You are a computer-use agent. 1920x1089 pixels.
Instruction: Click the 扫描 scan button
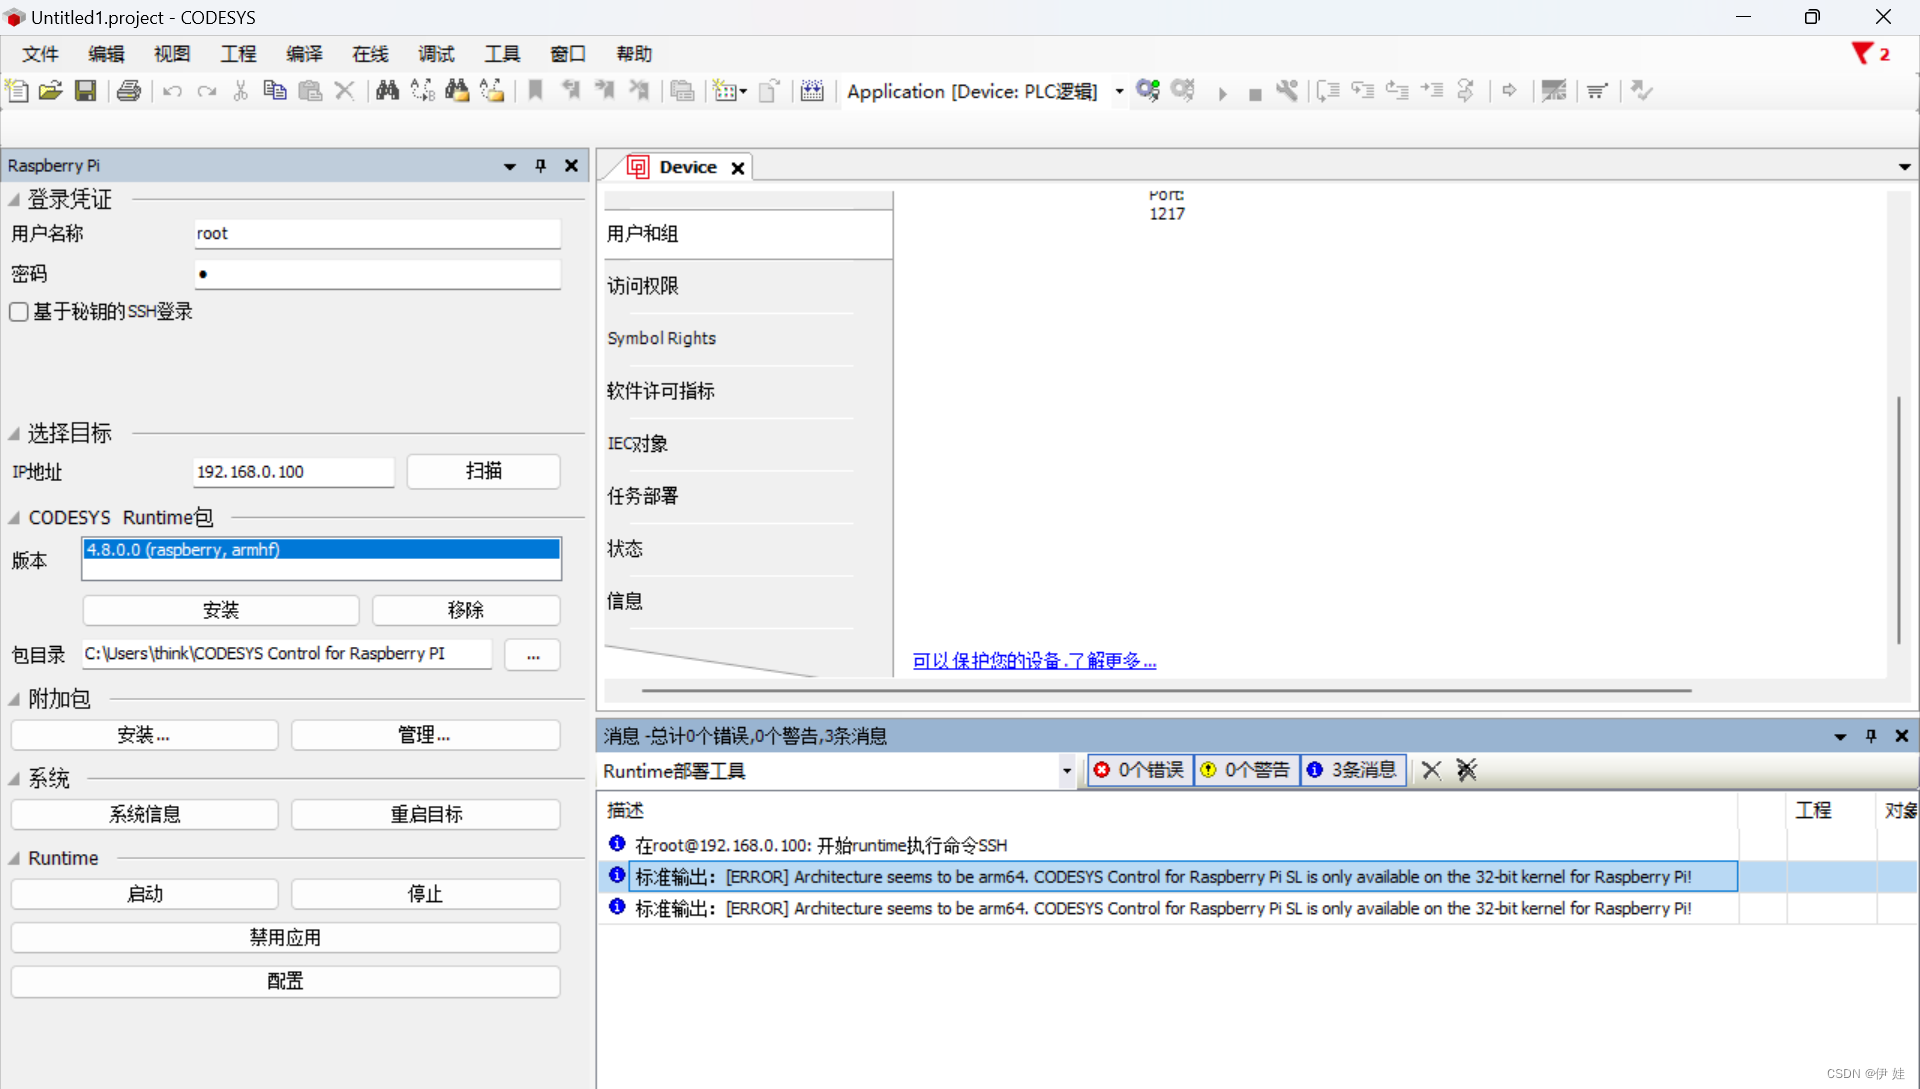(x=484, y=471)
